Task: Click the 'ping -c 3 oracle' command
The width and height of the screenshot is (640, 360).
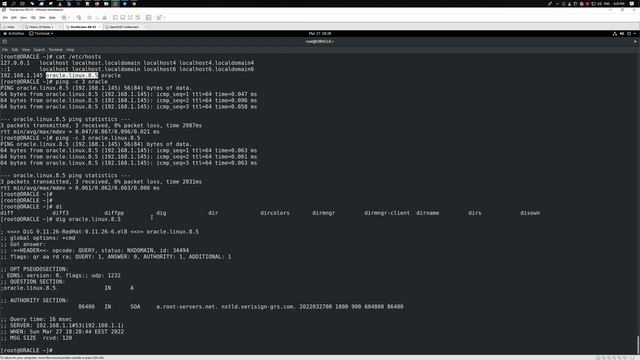Action: (82, 82)
